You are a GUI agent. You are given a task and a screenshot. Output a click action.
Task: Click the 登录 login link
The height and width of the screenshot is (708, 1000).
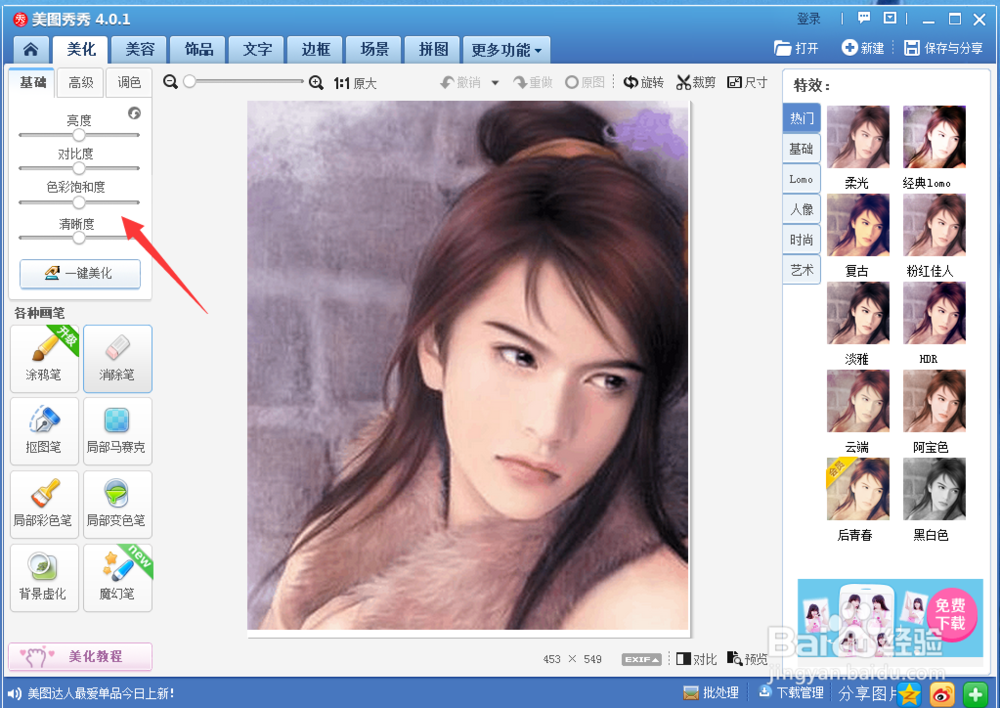pos(809,18)
